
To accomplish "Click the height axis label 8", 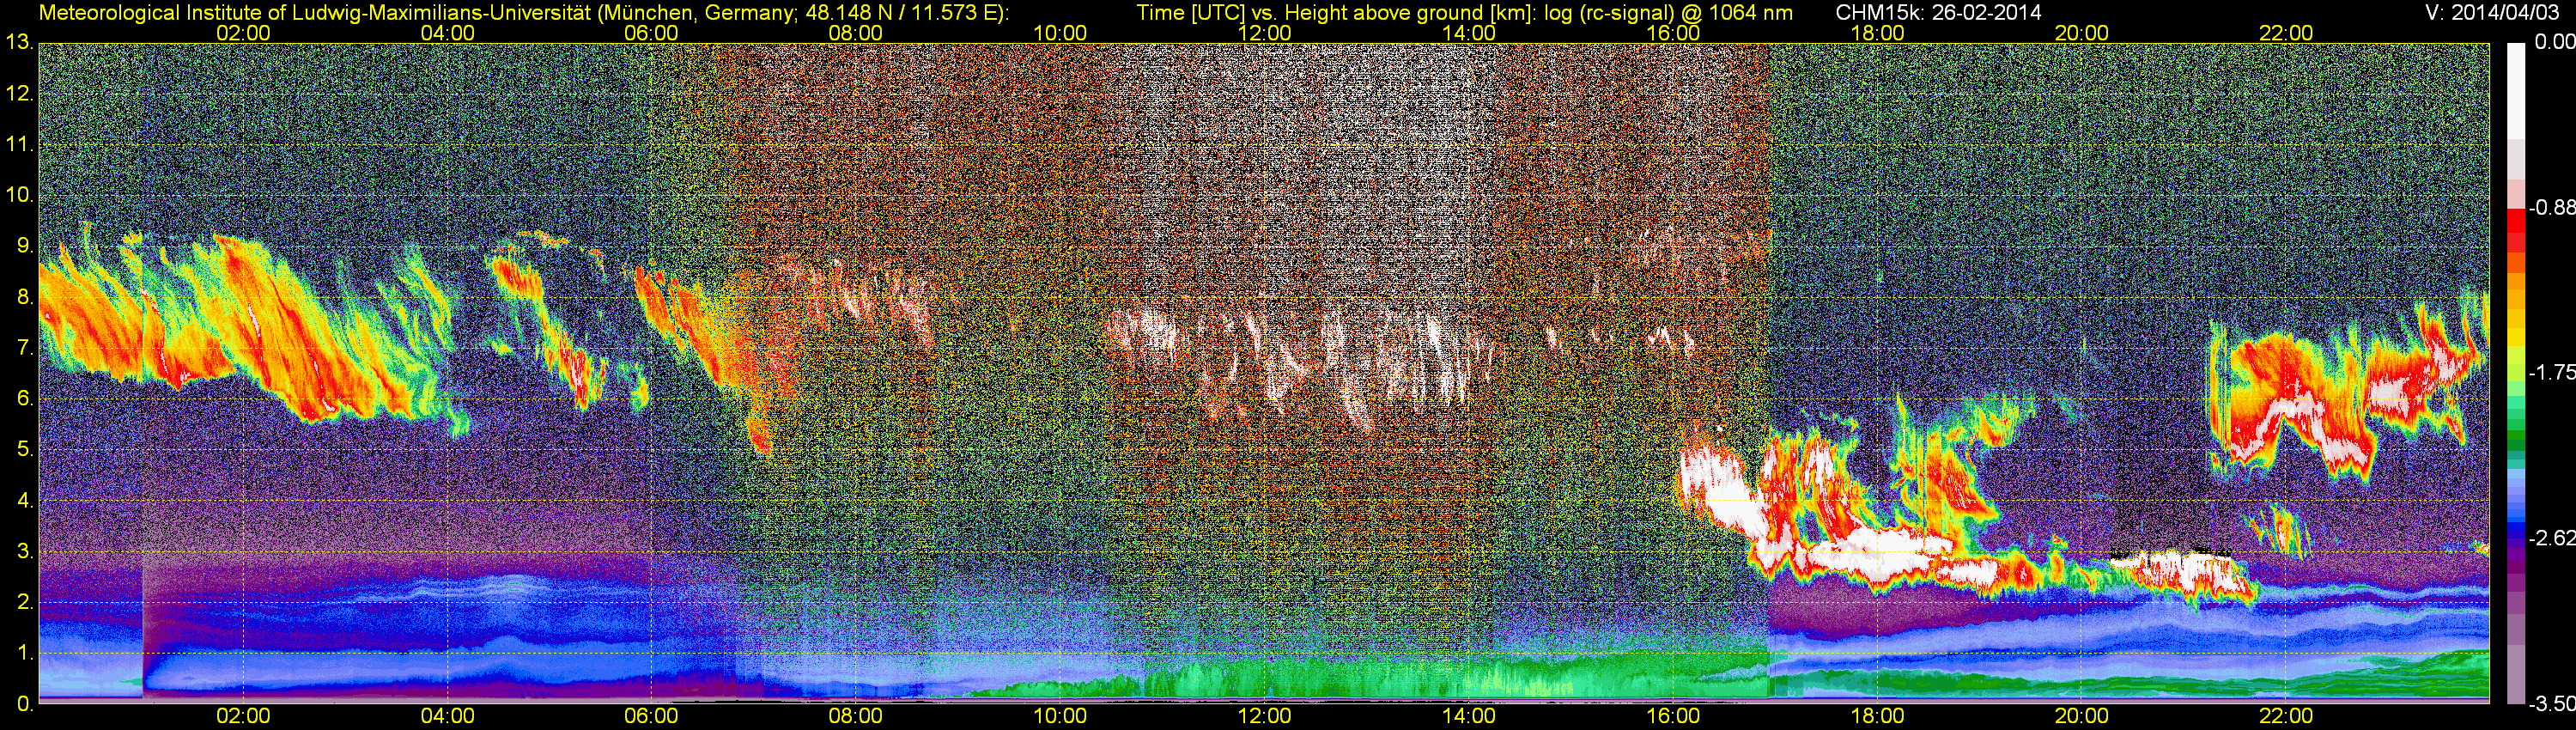I will [24, 297].
